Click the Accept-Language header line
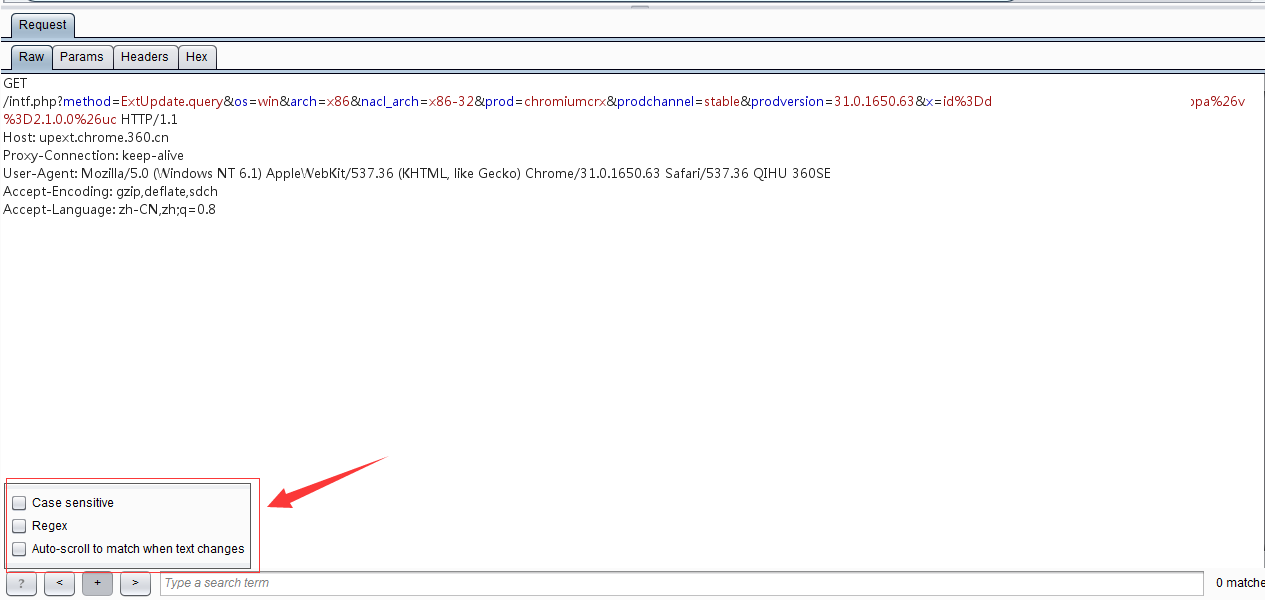 109,210
